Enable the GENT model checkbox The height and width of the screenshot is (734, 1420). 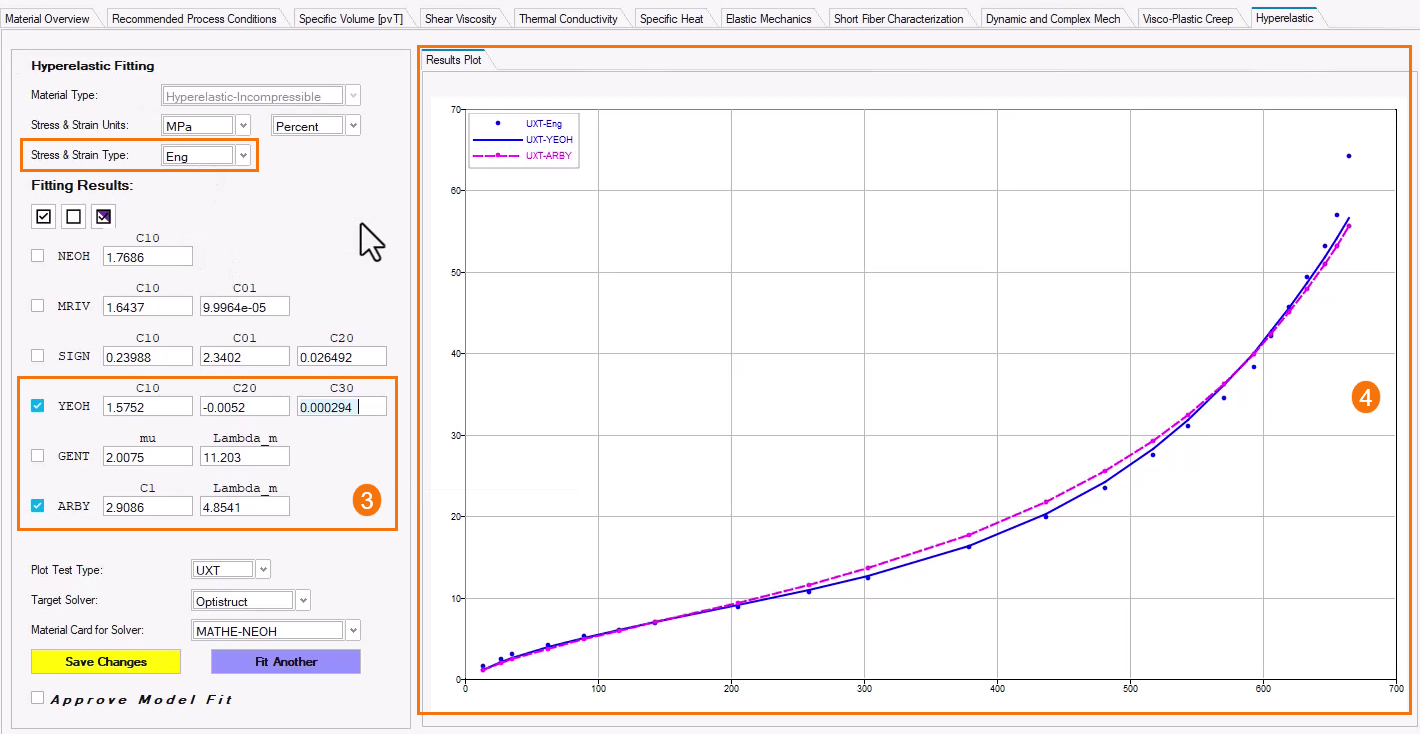[38, 456]
